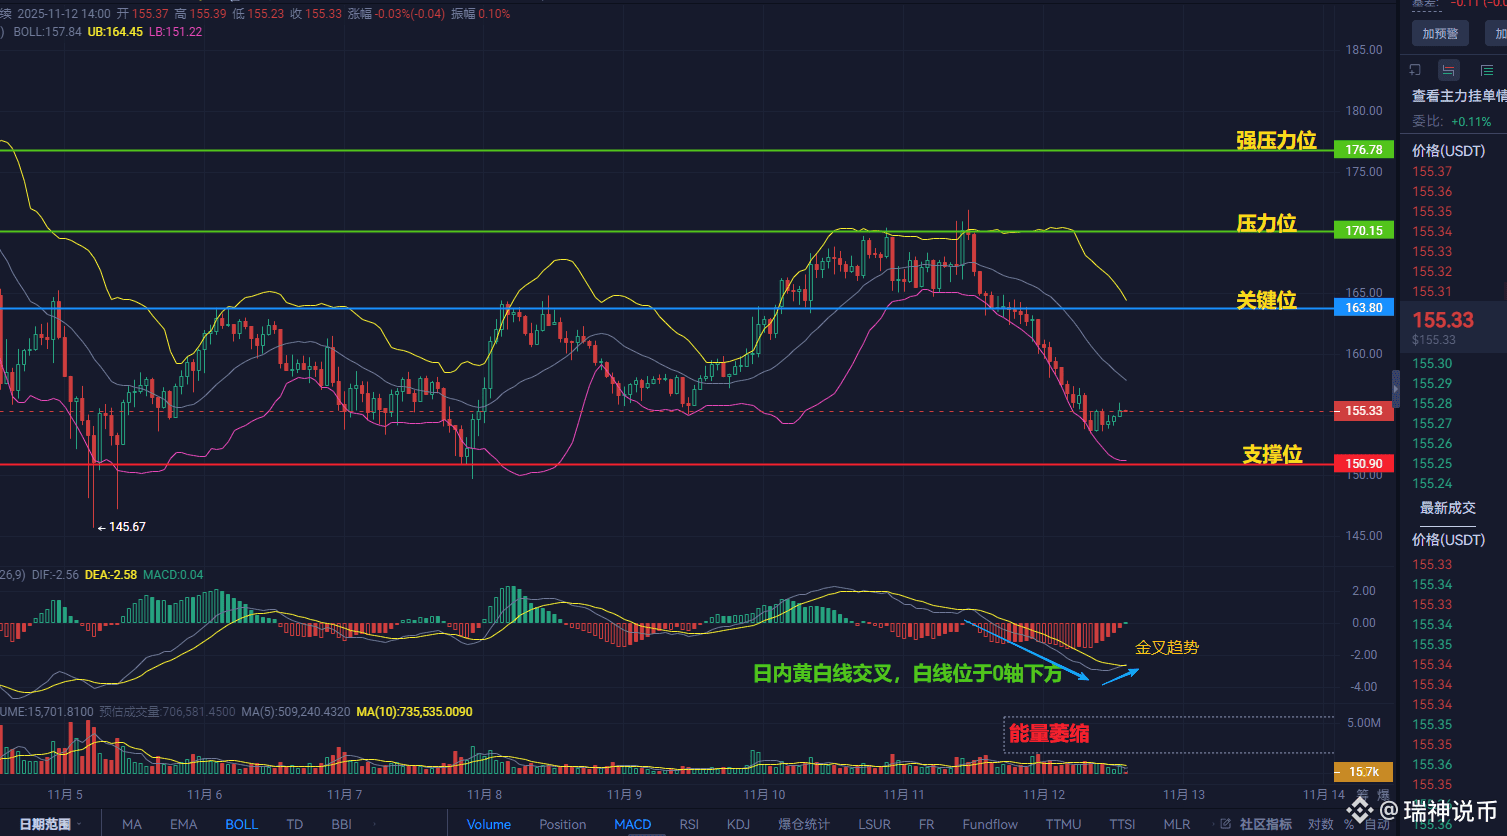Click the trade list view icon

(x=1487, y=70)
